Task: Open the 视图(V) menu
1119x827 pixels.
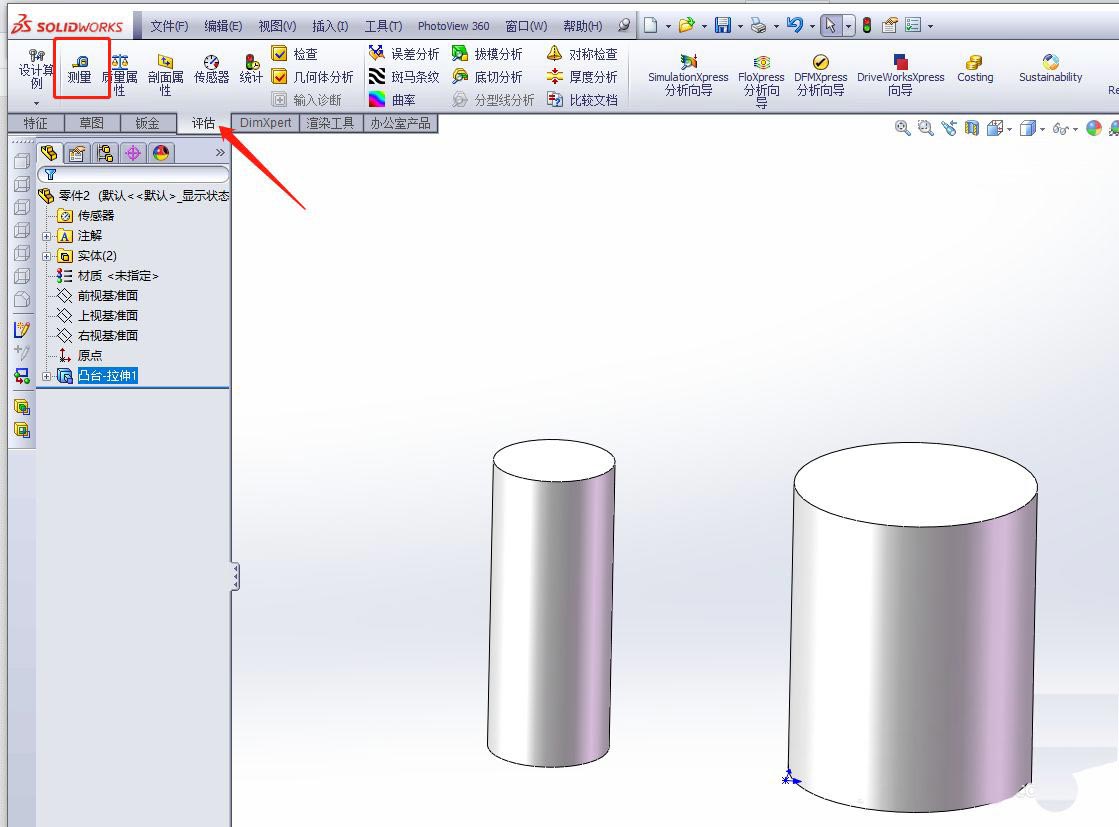Action: click(277, 26)
